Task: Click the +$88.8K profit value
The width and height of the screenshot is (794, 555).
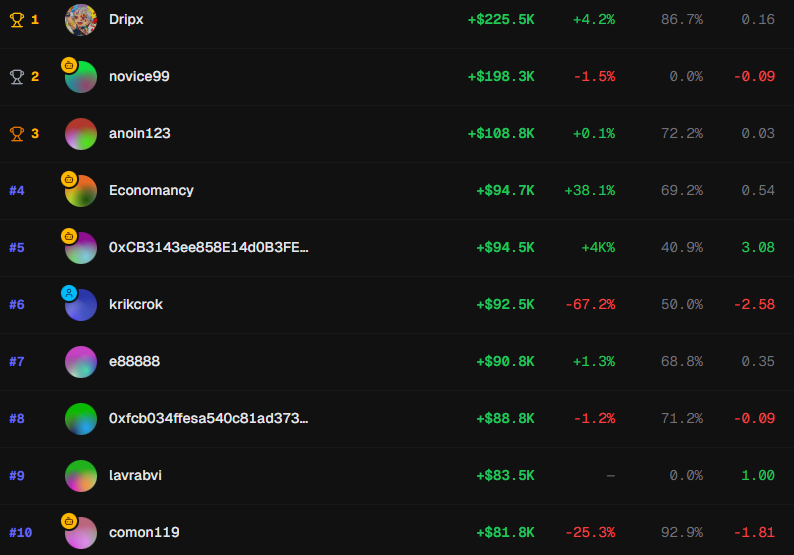Action: tap(505, 418)
